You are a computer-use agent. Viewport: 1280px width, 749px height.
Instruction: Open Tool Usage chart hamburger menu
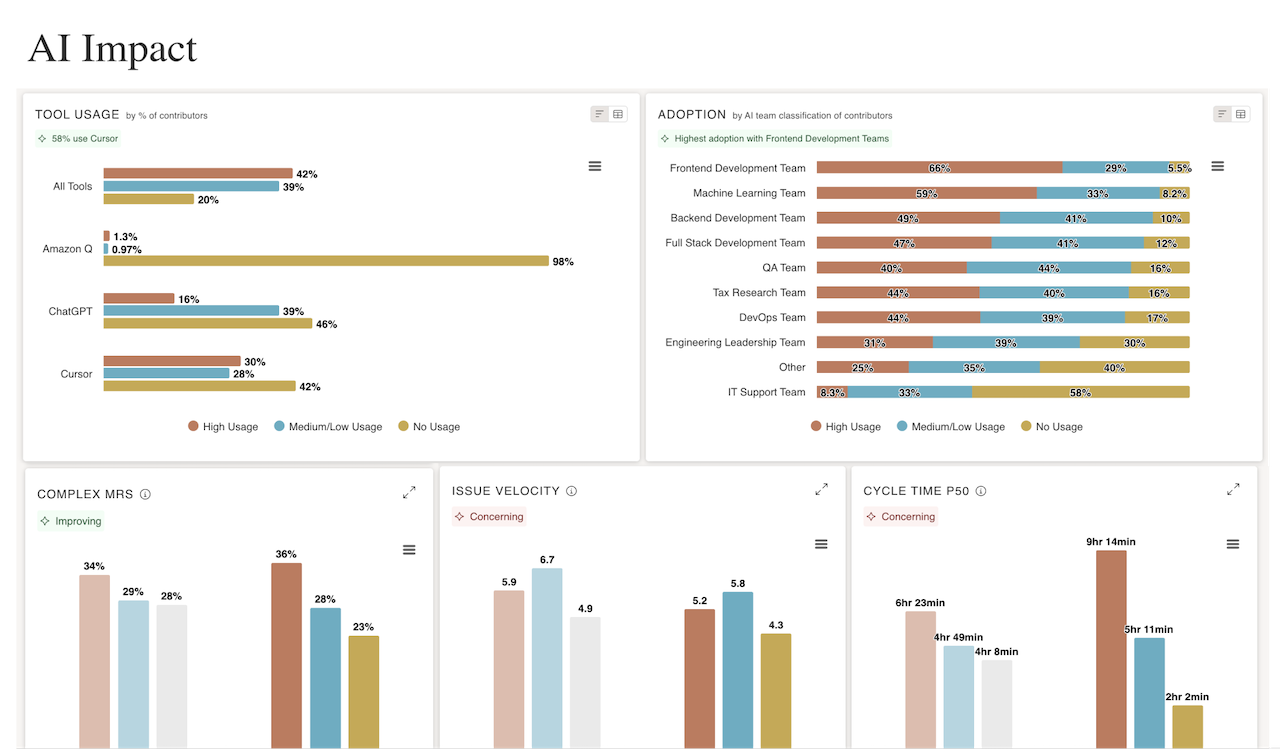tap(595, 166)
